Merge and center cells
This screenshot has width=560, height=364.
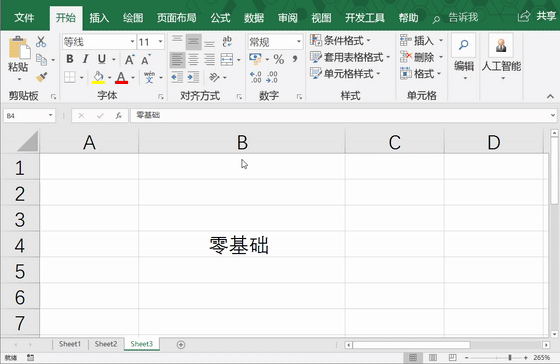click(227, 60)
